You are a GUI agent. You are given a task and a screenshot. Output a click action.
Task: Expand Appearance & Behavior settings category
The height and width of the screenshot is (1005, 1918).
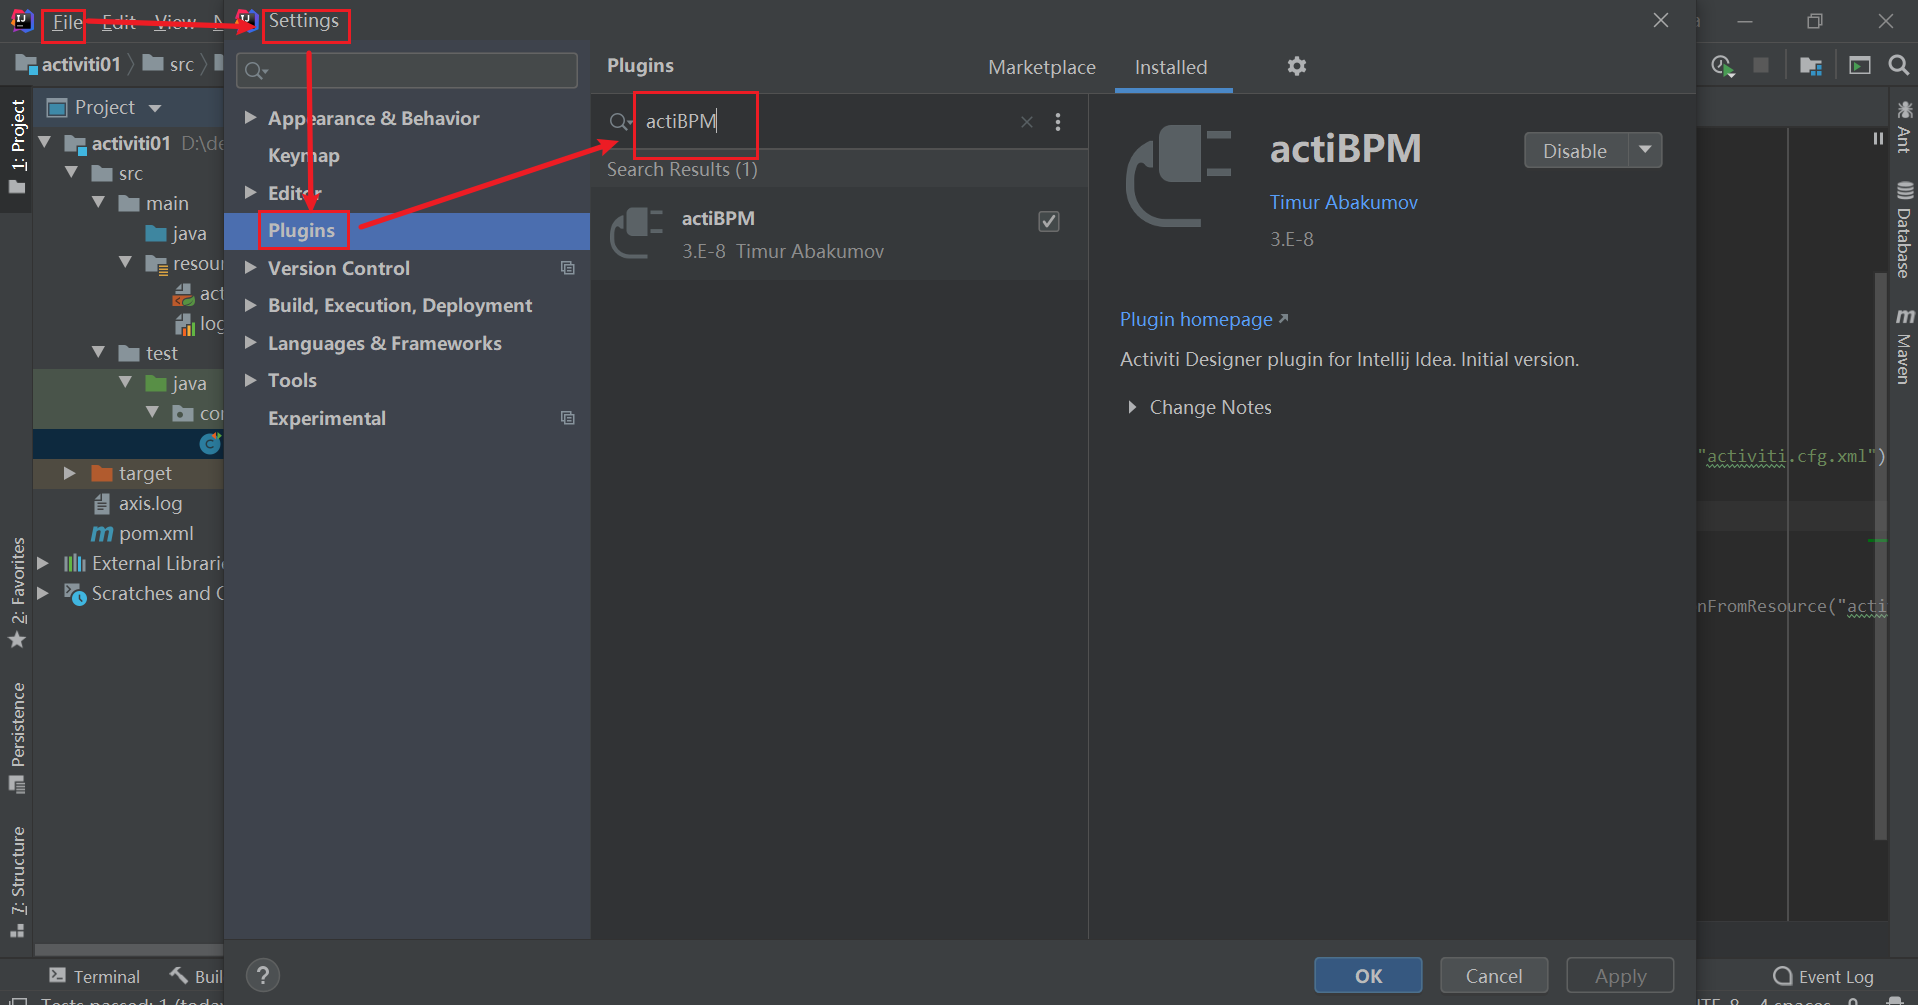[x=251, y=118]
